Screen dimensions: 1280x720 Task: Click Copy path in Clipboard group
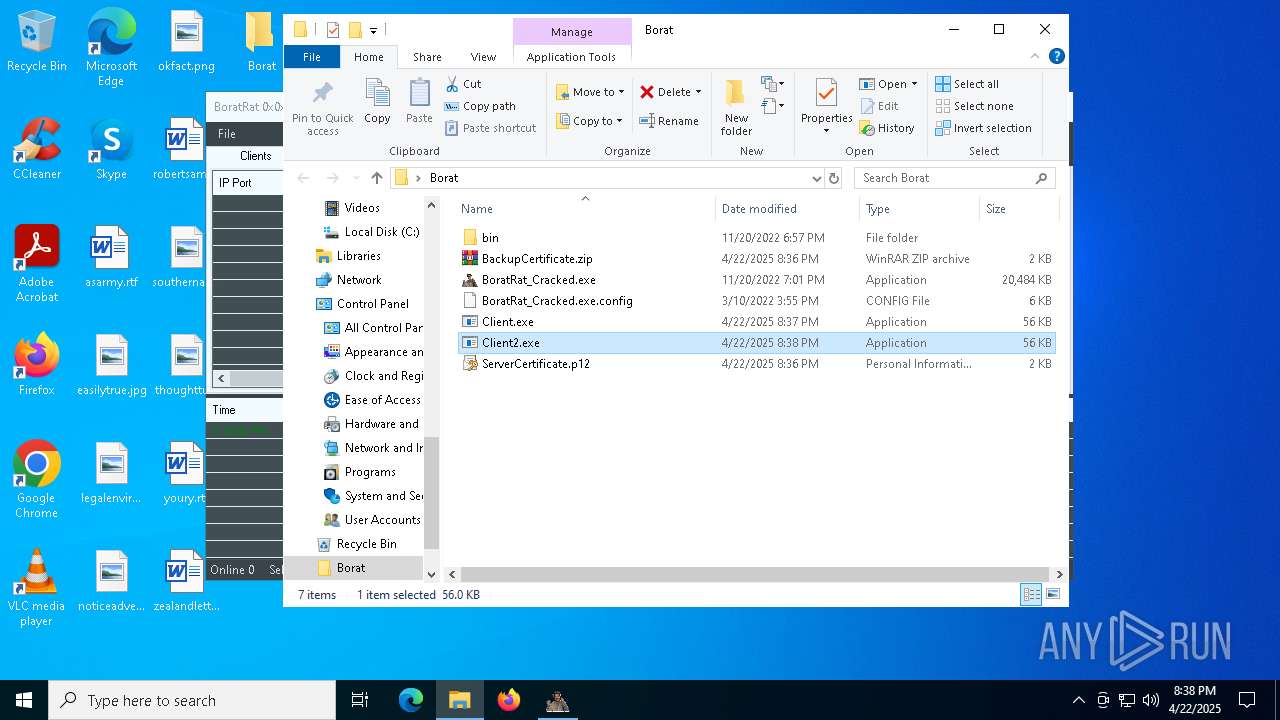pyautogui.click(x=480, y=106)
